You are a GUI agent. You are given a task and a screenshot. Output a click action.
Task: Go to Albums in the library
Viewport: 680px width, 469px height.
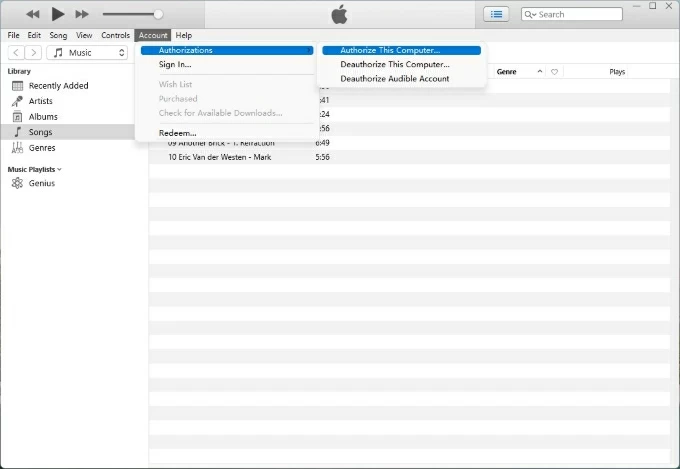coord(43,117)
